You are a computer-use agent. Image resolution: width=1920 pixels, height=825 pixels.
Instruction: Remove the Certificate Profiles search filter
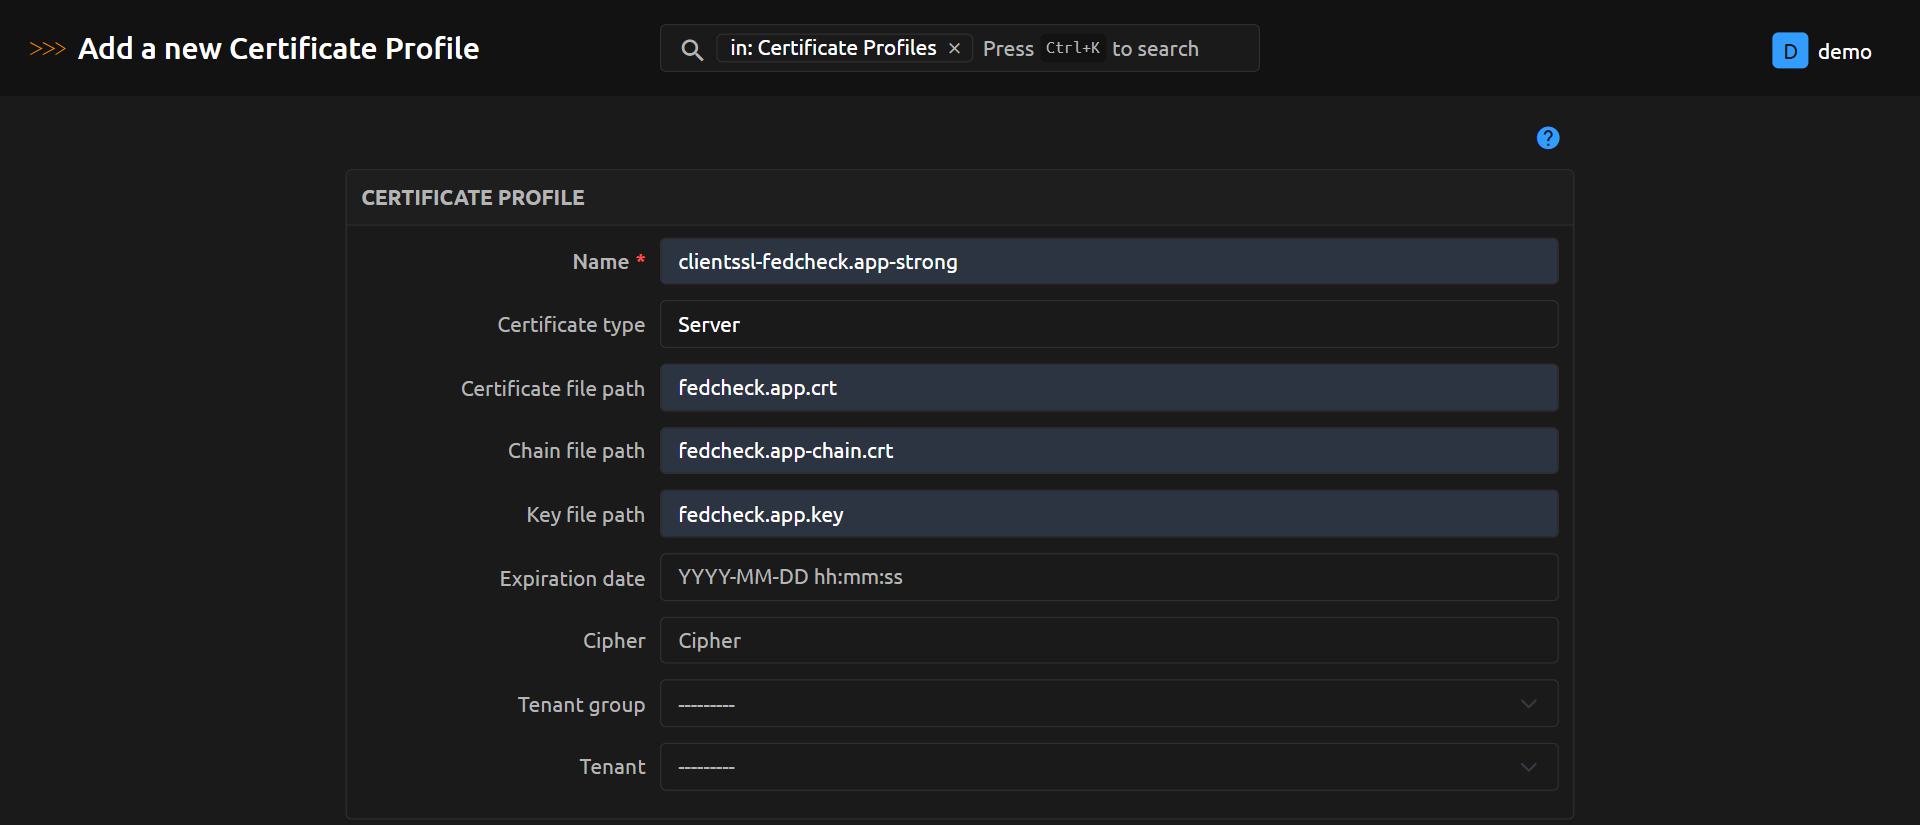pos(954,49)
